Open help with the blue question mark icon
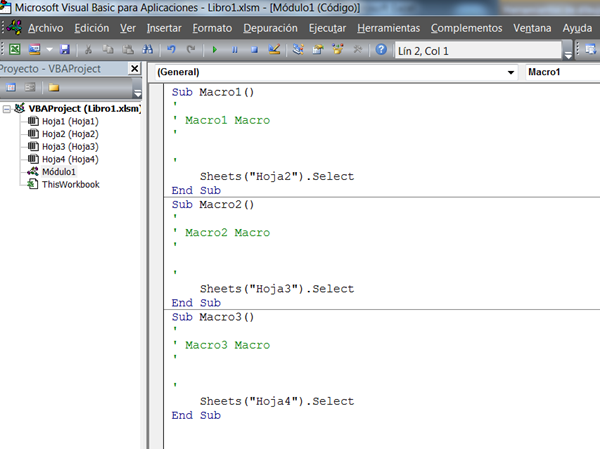The height and width of the screenshot is (449, 600). click(x=381, y=49)
